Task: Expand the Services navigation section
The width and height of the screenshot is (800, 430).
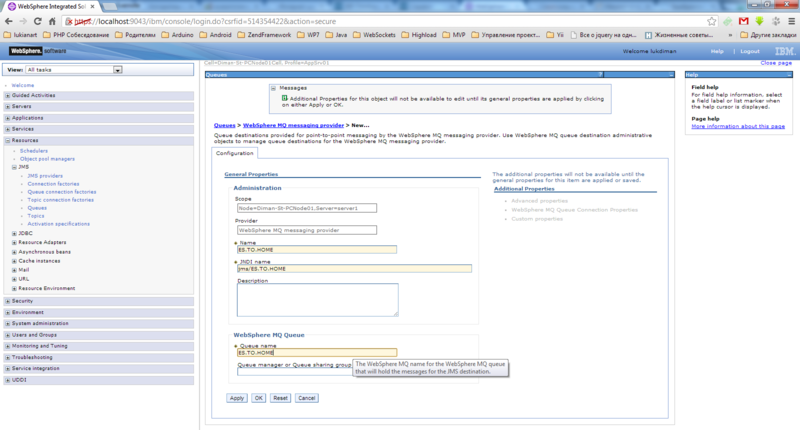Action: (x=8, y=129)
